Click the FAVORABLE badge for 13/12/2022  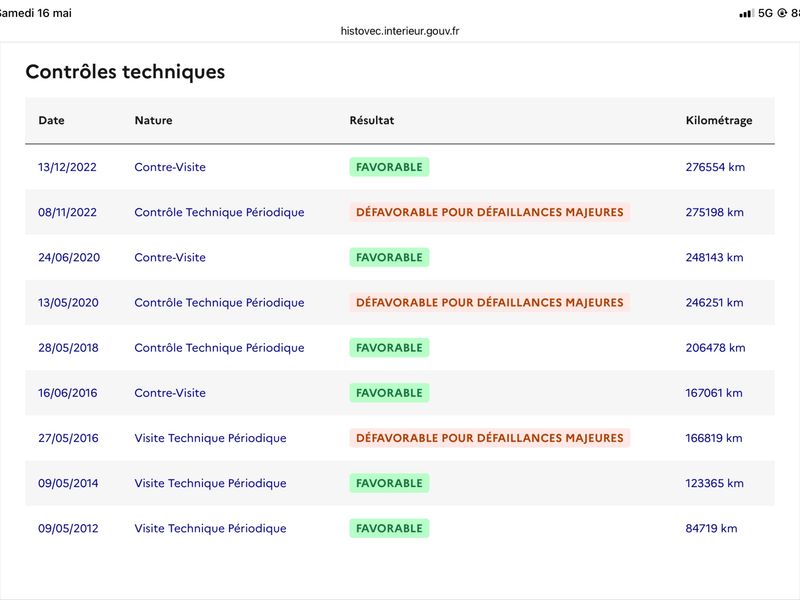pyautogui.click(x=389, y=167)
